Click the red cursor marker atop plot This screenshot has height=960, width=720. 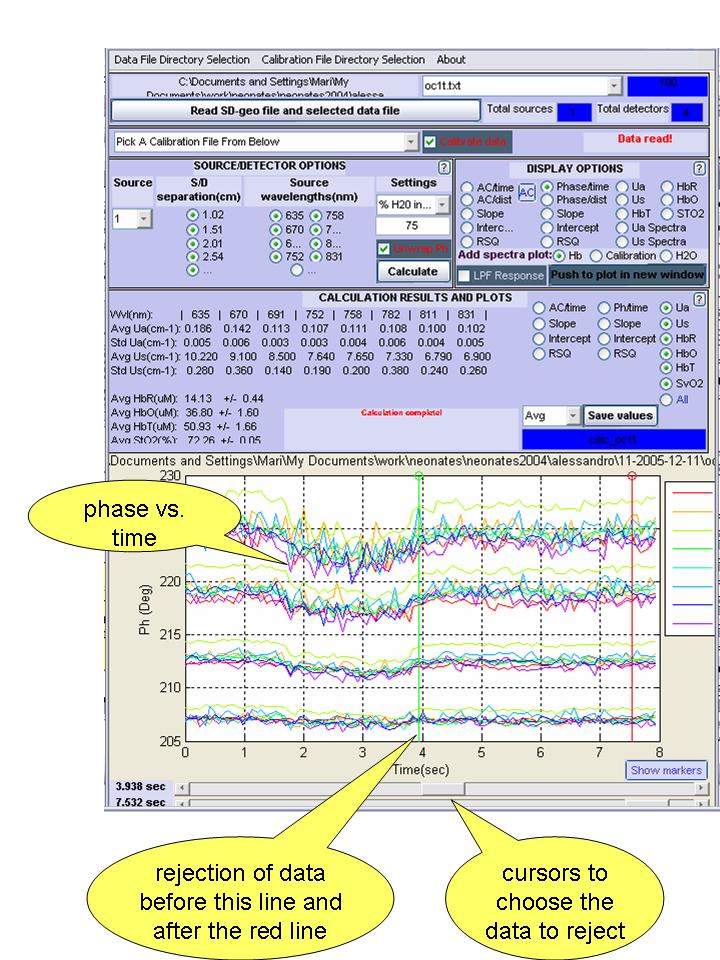point(631,477)
